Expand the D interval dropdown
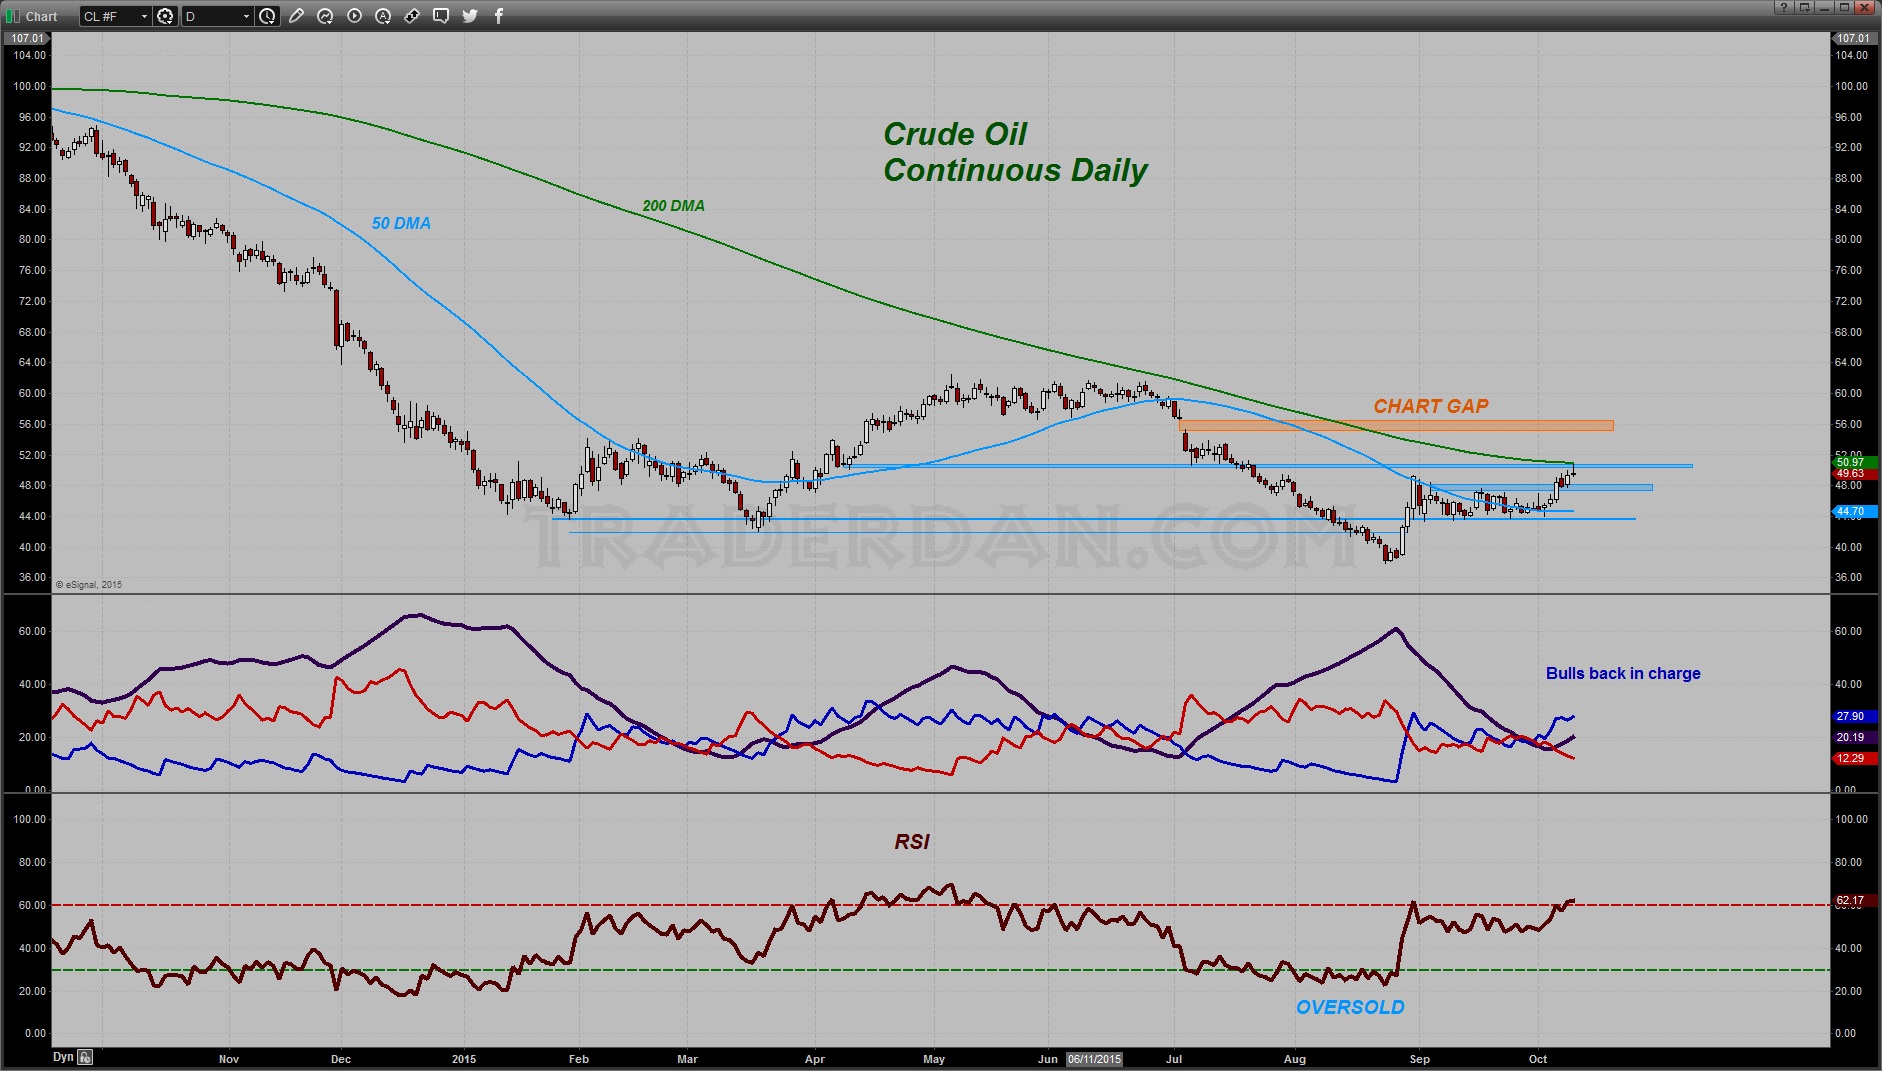 [246, 16]
